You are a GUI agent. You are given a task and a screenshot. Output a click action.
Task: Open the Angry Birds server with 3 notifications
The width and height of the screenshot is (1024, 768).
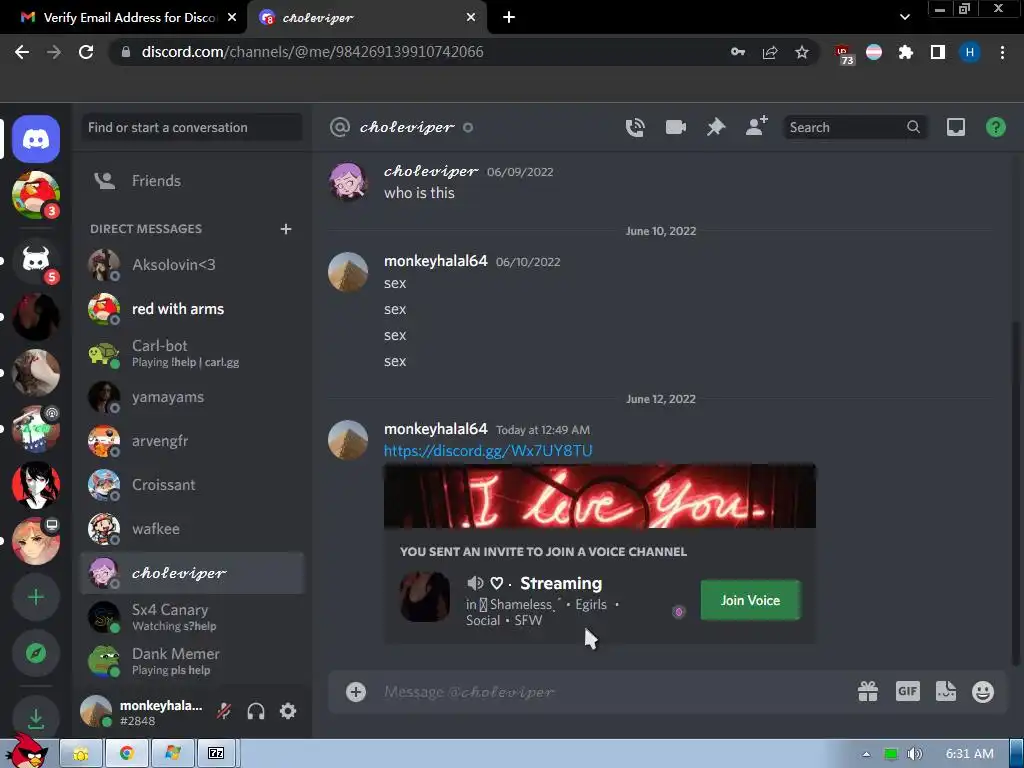[36, 195]
